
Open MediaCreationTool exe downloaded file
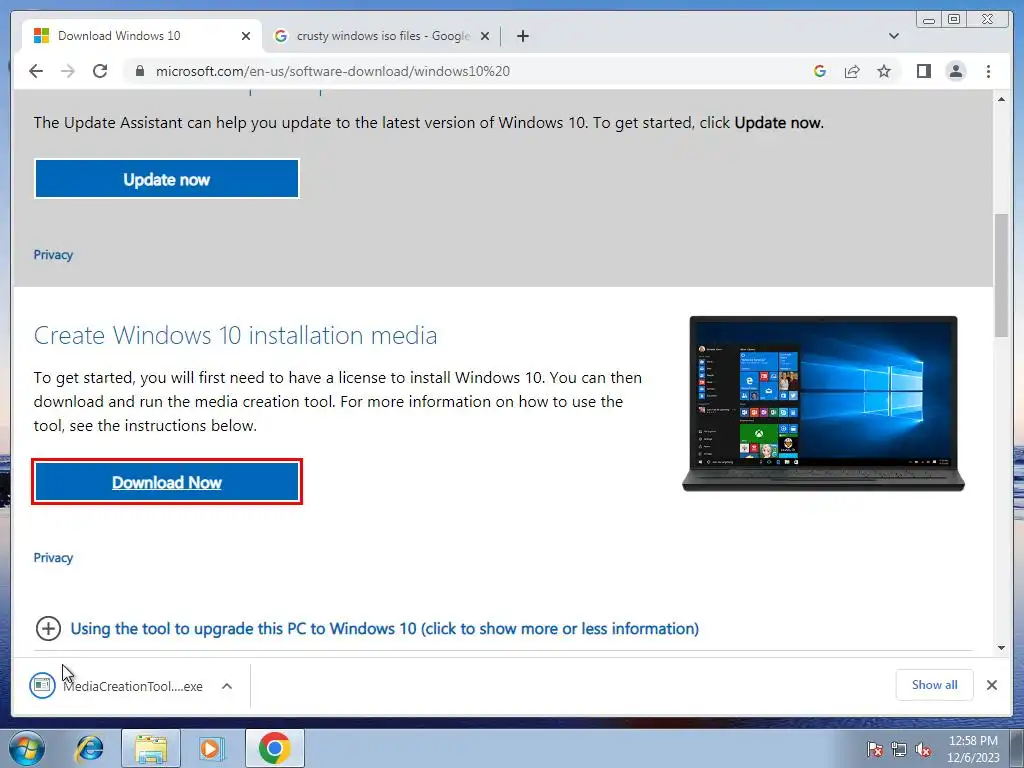point(118,686)
